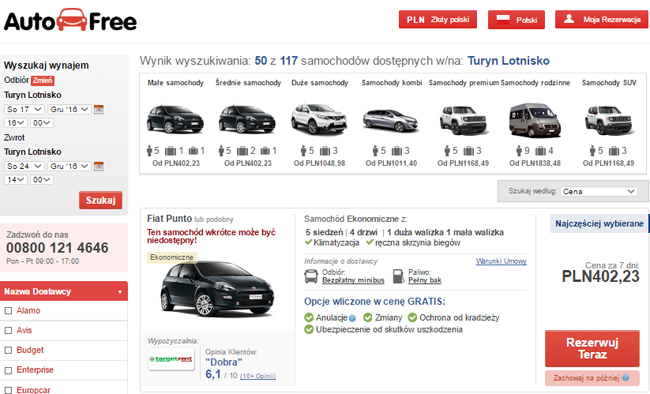Open return date calendar icon
Image resolution: width=650 pixels, height=394 pixels.
pyautogui.click(x=99, y=166)
